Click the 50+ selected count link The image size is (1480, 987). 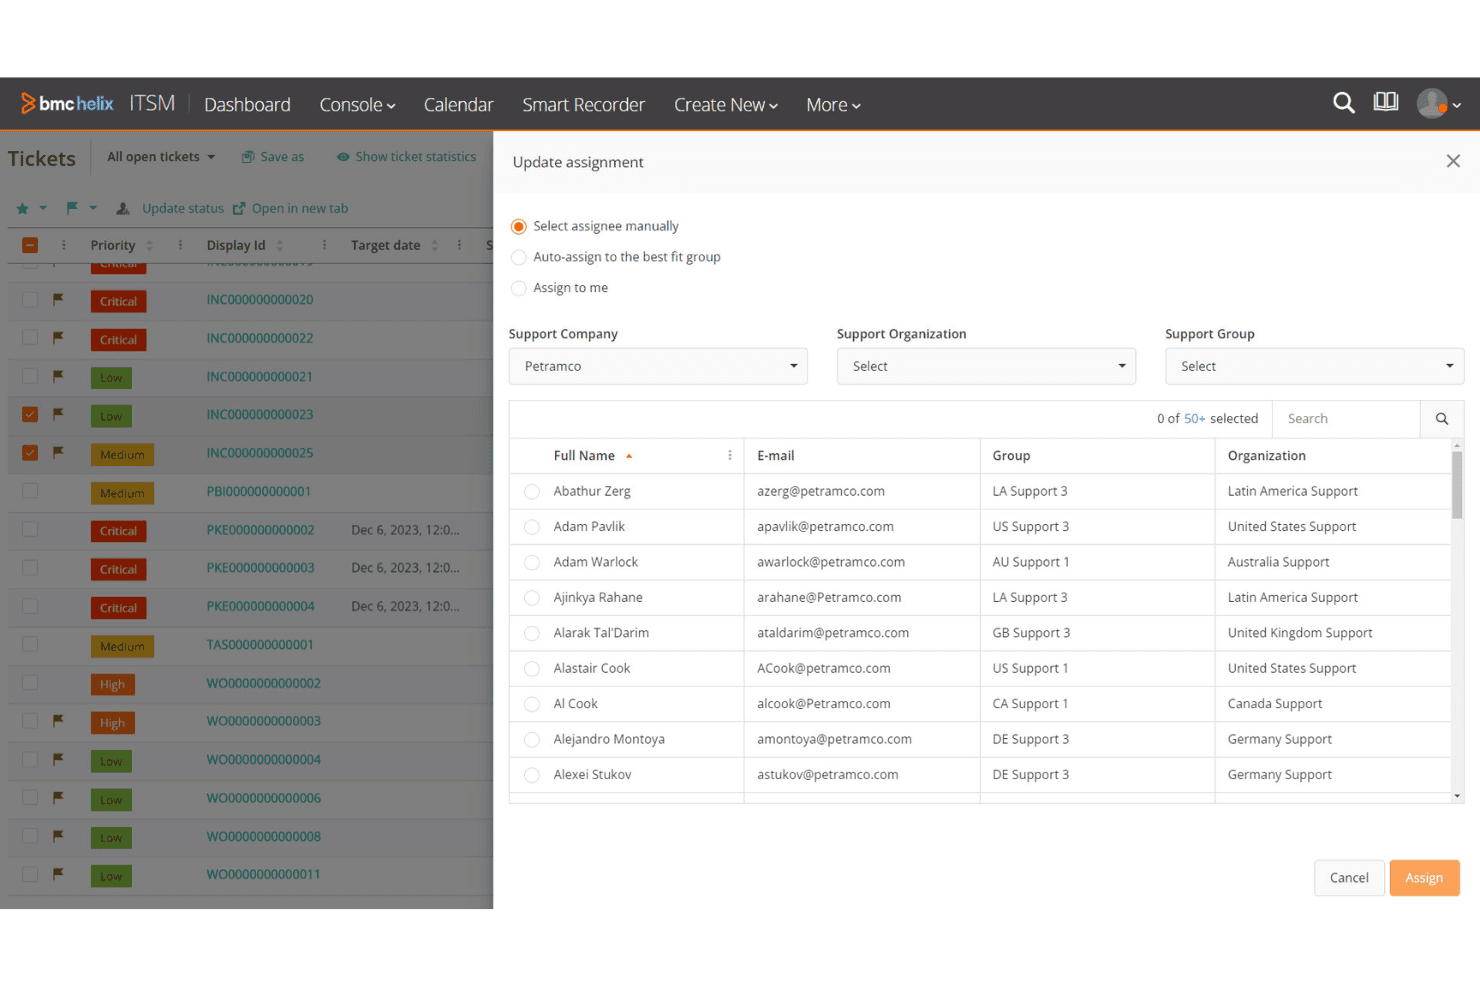tap(1195, 419)
